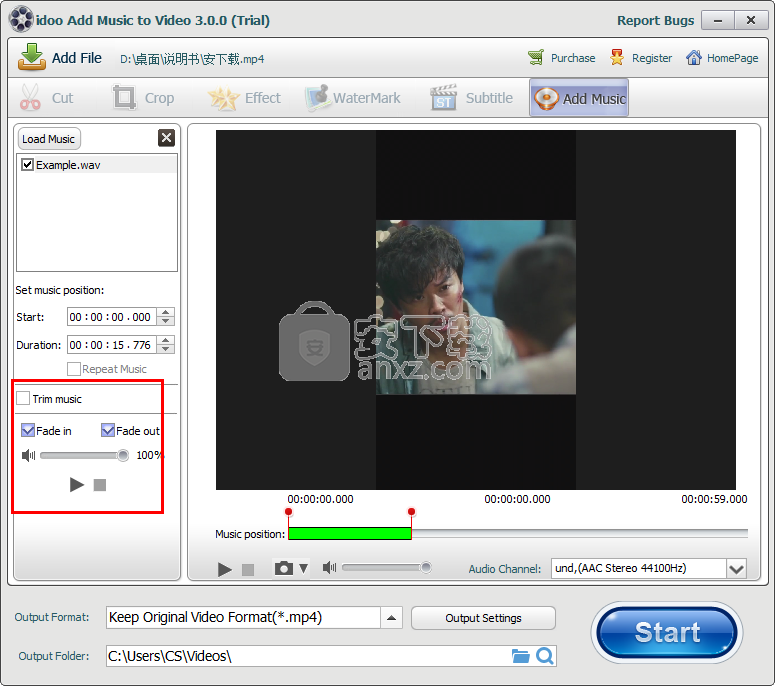The height and width of the screenshot is (686, 775).
Task: Take a snapshot with the camera icon
Action: pyautogui.click(x=284, y=568)
